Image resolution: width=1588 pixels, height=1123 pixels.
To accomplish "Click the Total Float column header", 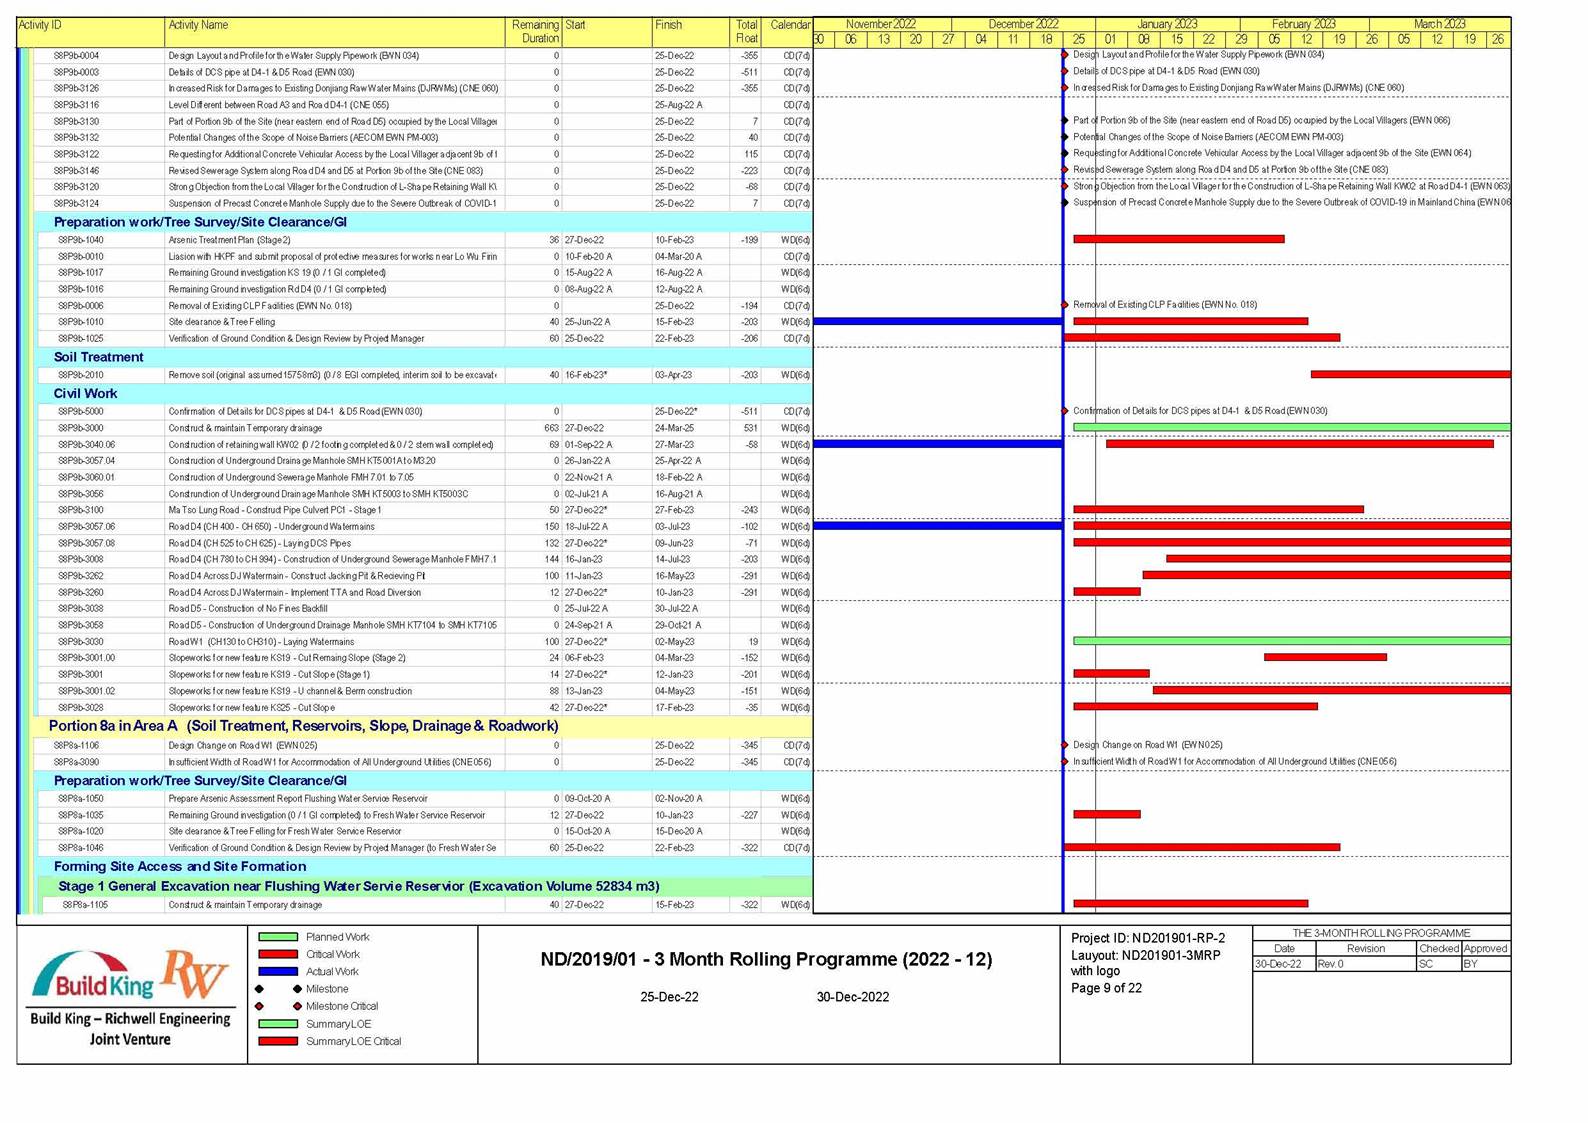I will (x=746, y=31).
